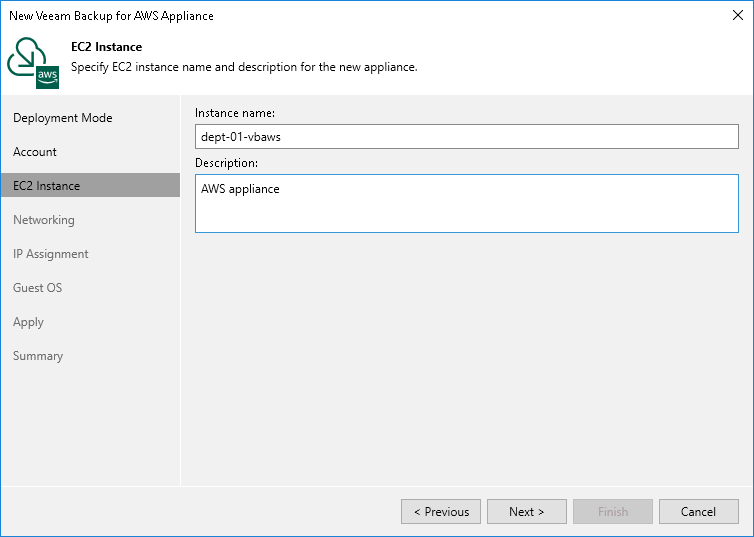Focus the Description text area
This screenshot has height=537, width=754.
pos(466,204)
